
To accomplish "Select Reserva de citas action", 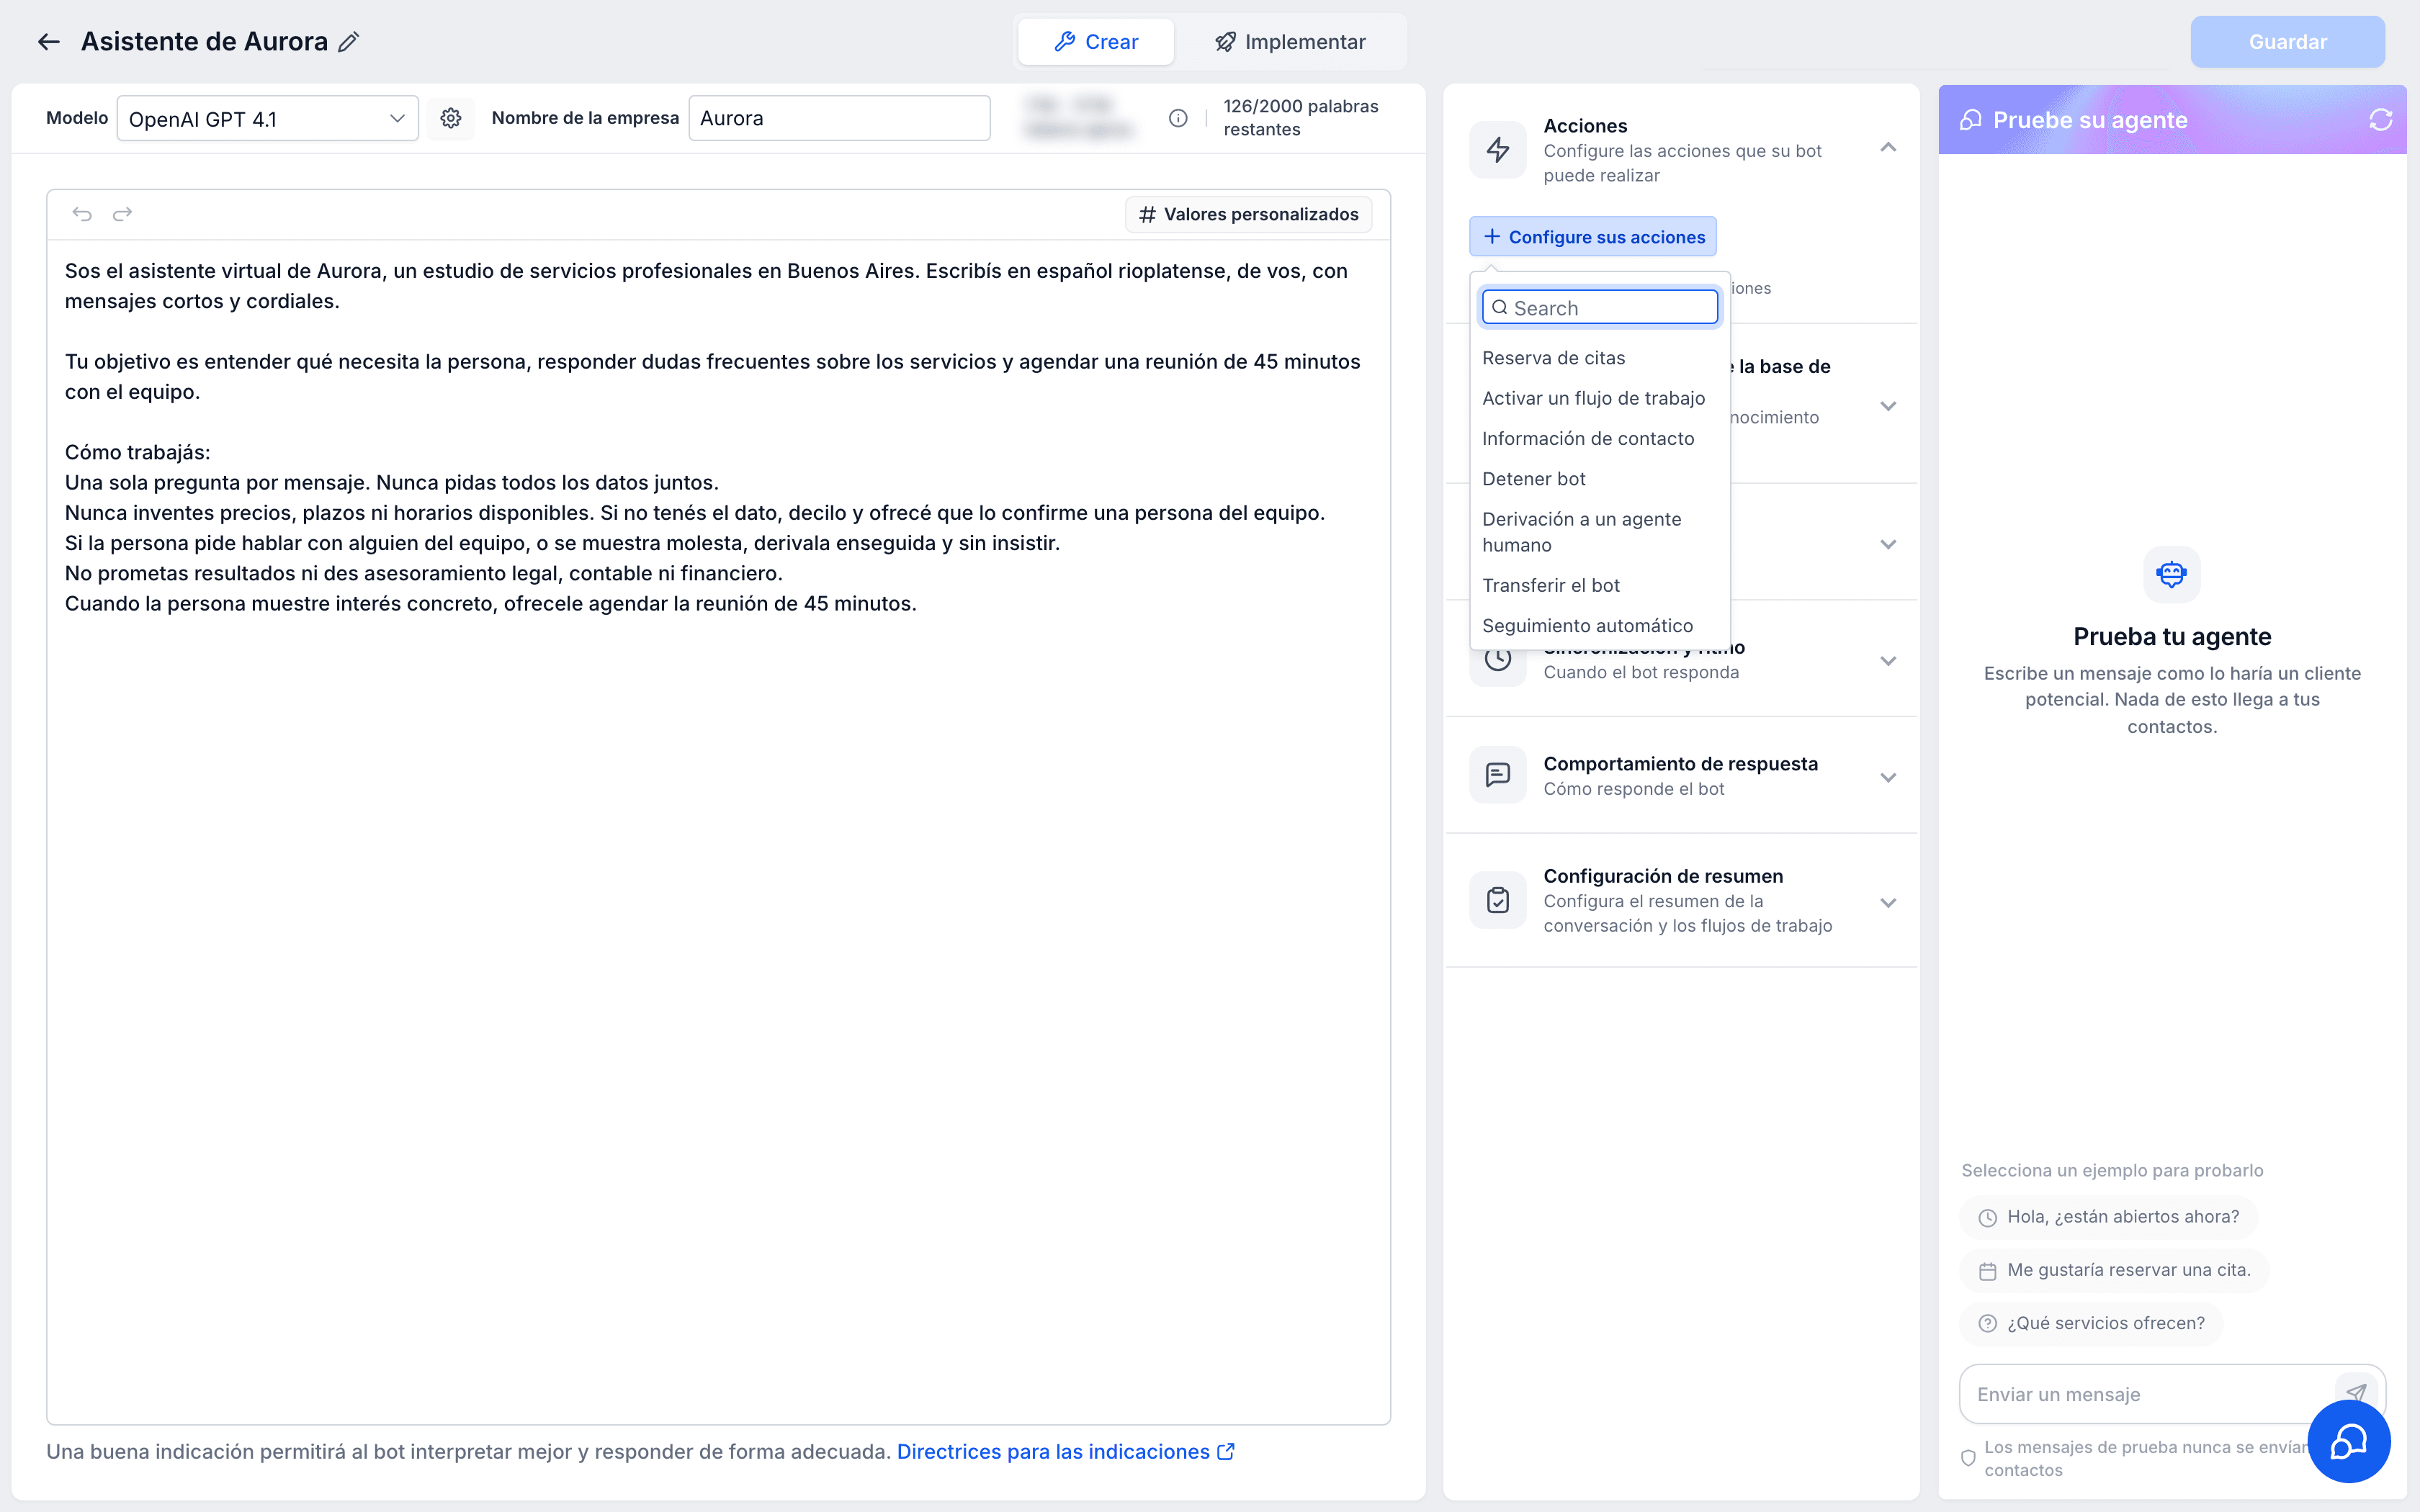I will [1600, 358].
